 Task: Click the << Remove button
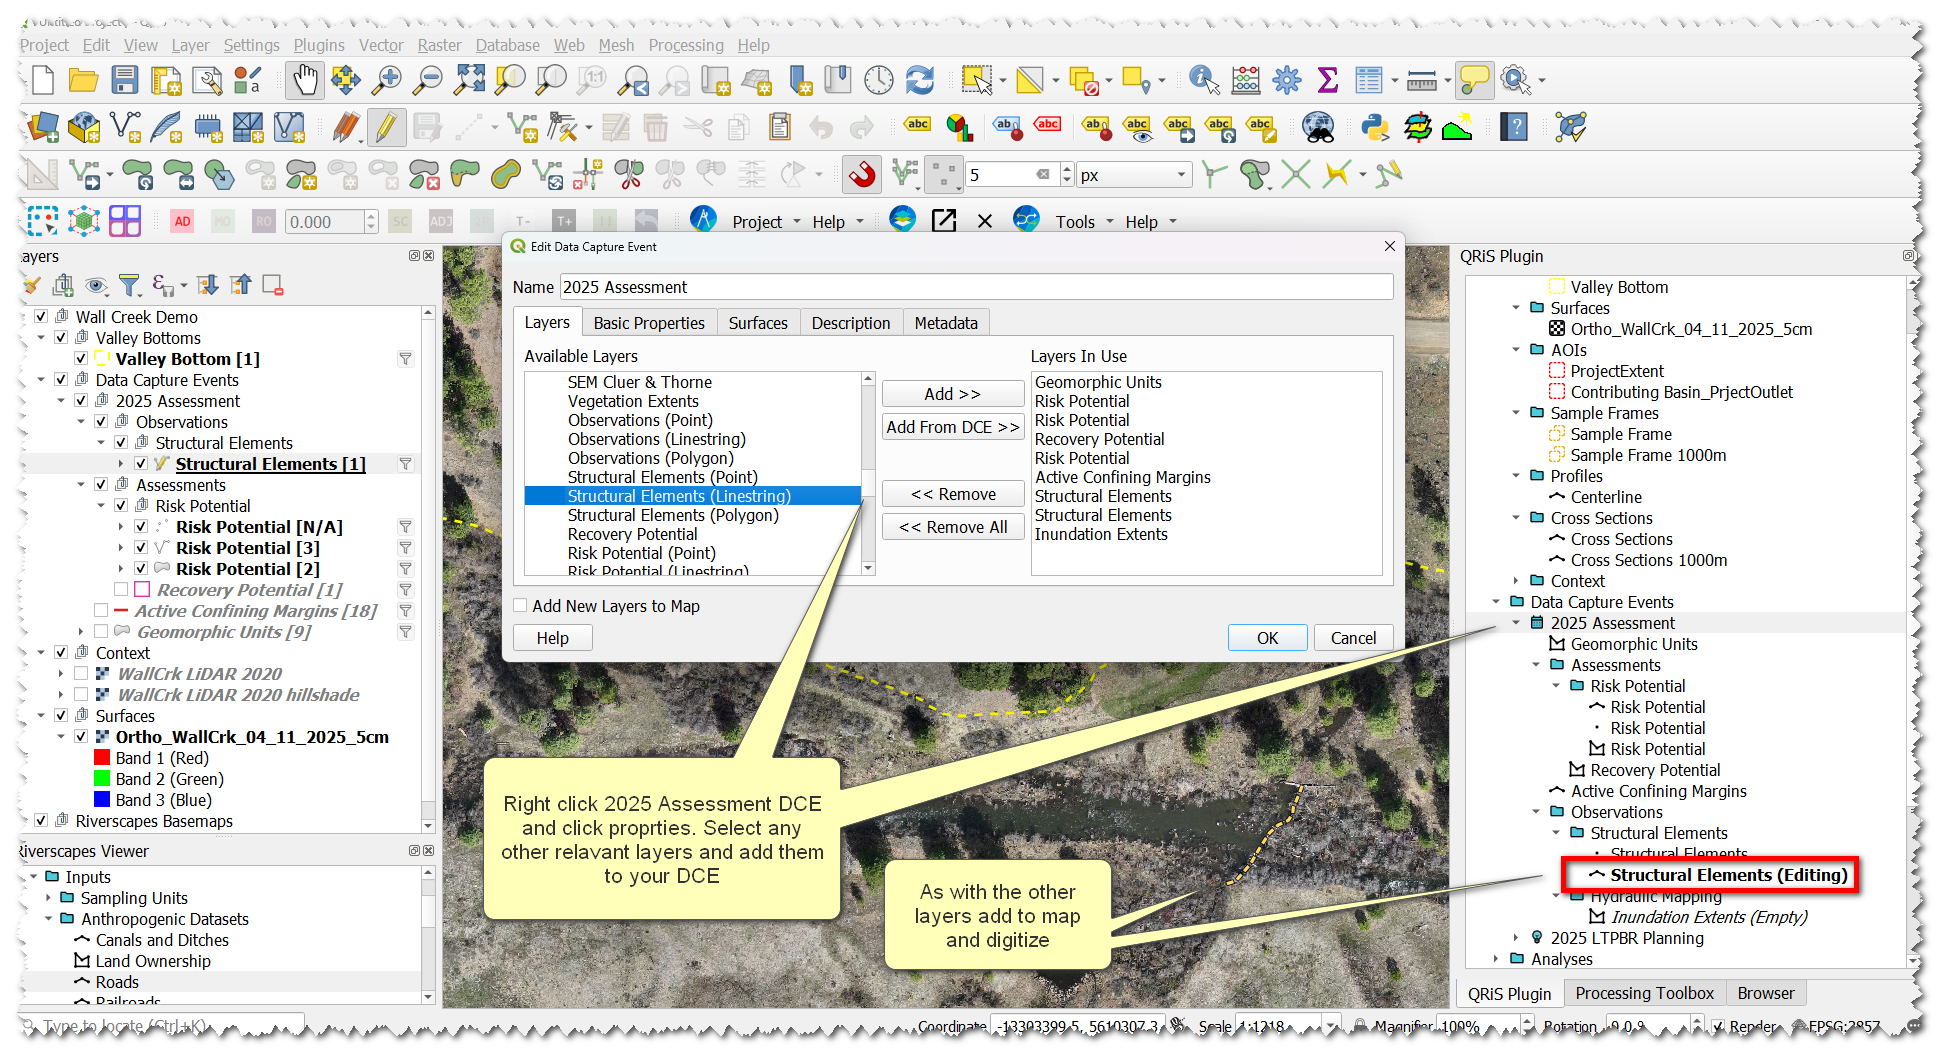[x=952, y=494]
